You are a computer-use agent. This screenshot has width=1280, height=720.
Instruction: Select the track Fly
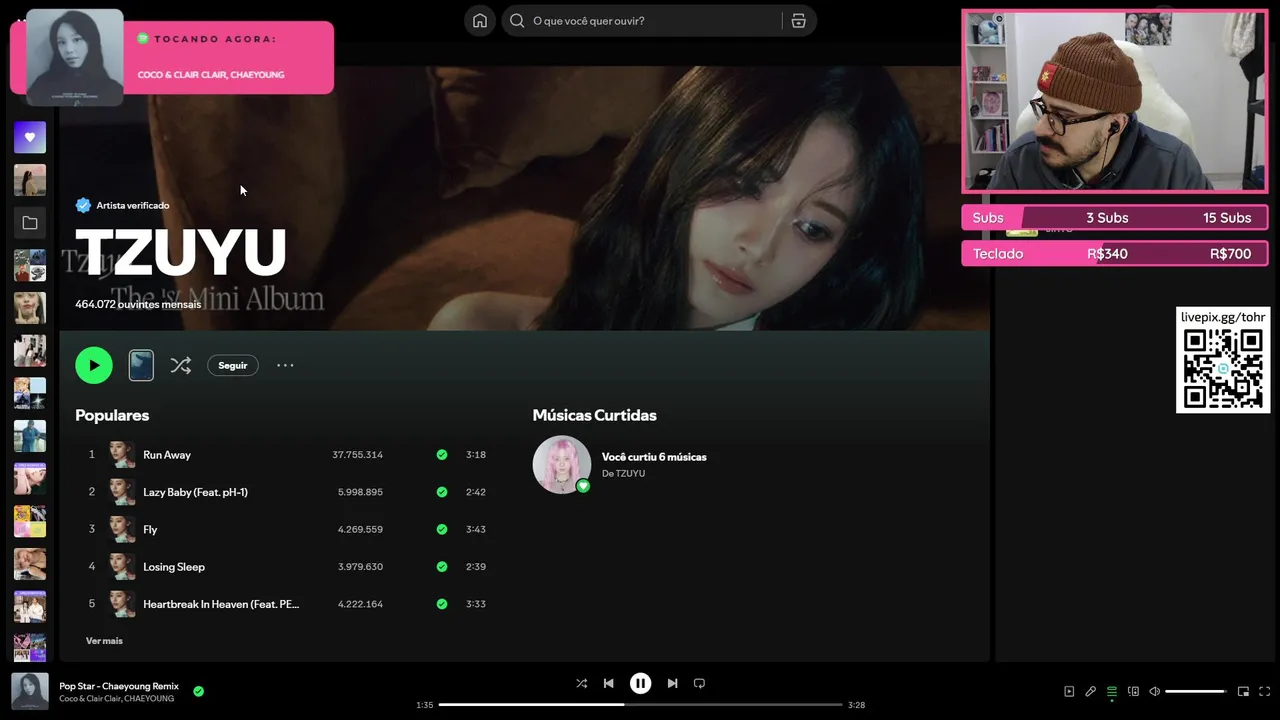(150, 529)
